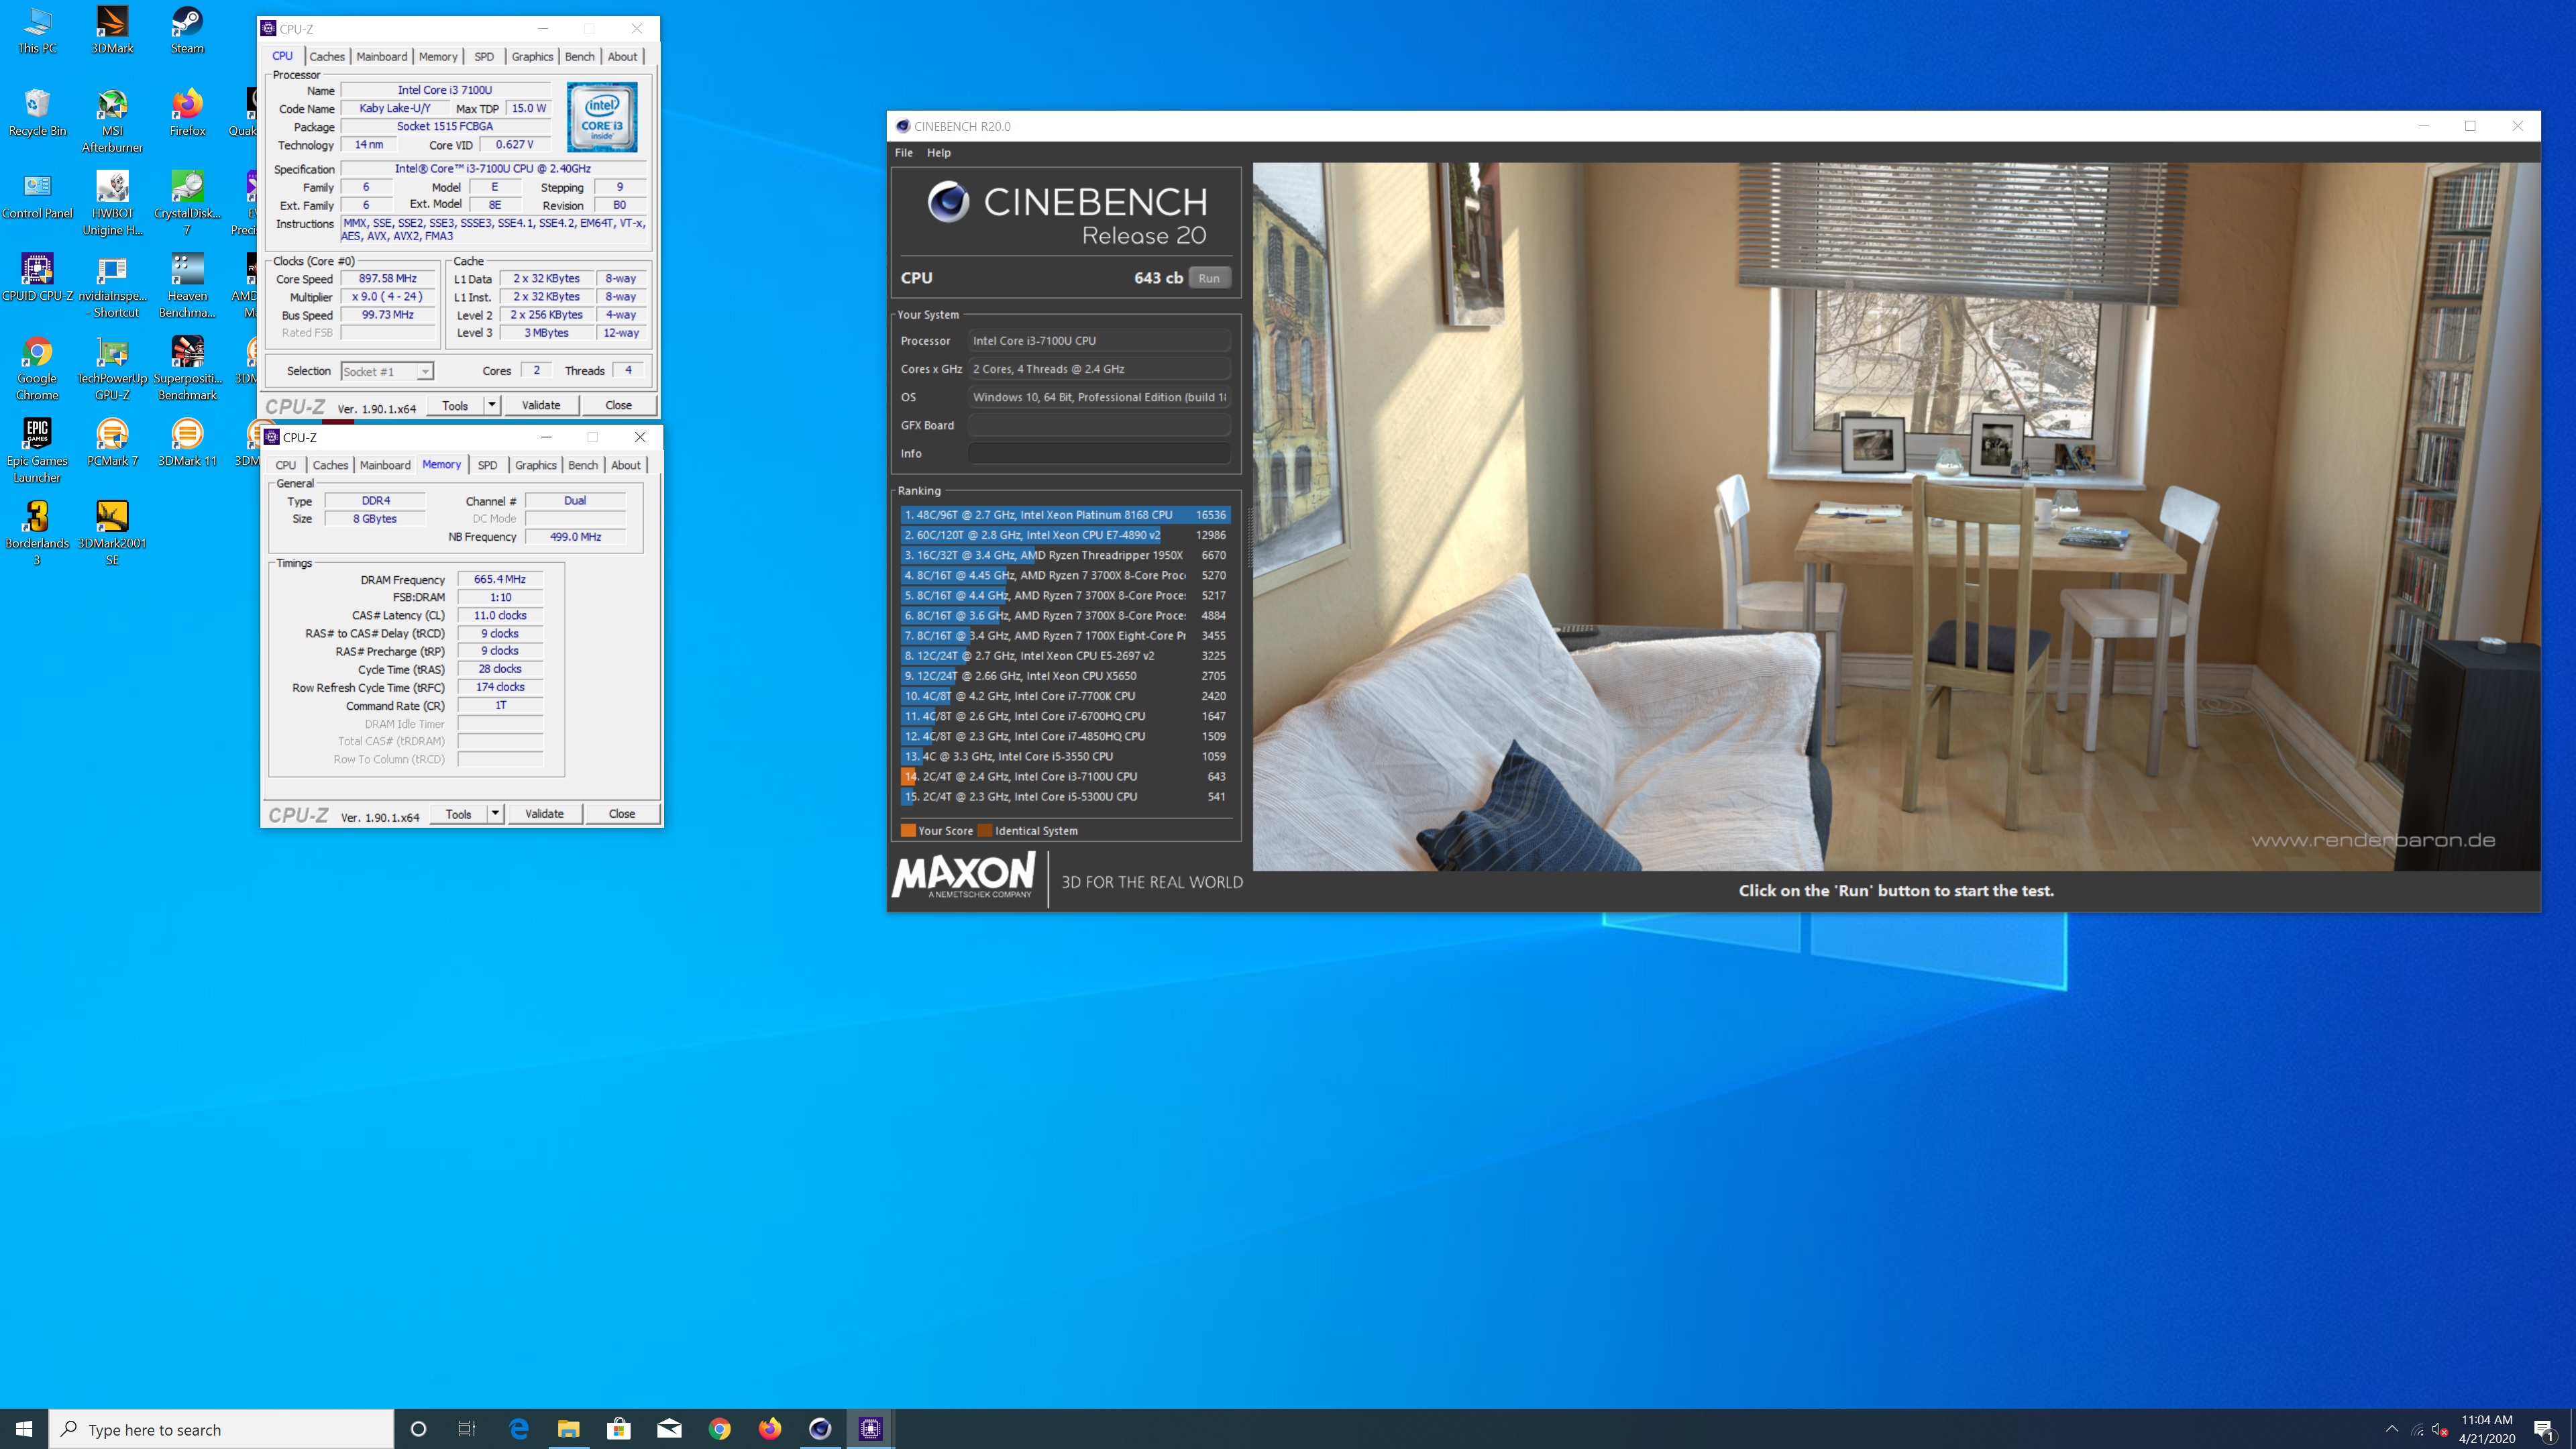Open File Explorer from the taskbar

[x=568, y=1429]
